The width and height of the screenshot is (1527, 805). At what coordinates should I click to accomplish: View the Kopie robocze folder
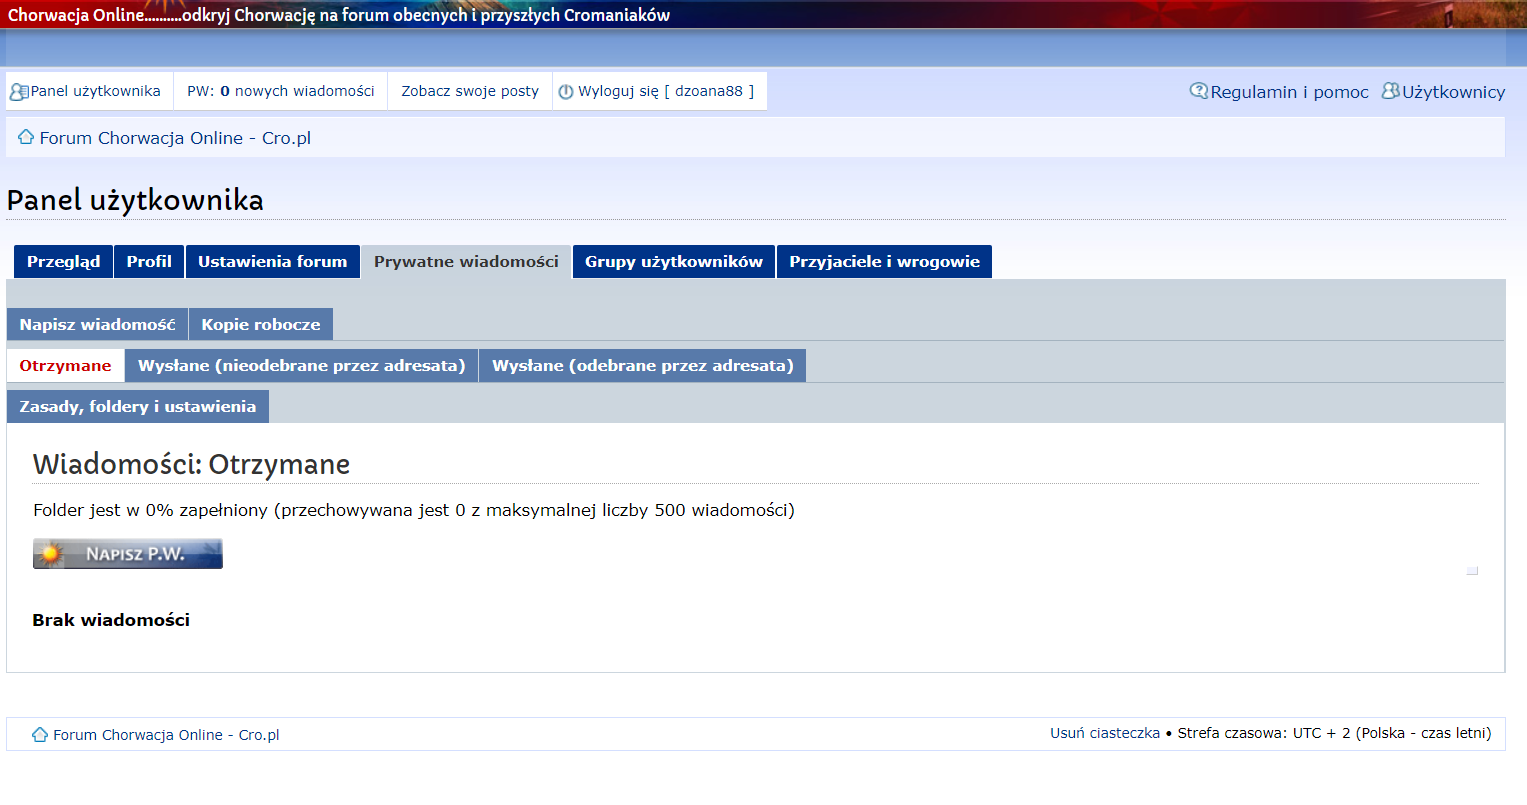click(x=260, y=324)
